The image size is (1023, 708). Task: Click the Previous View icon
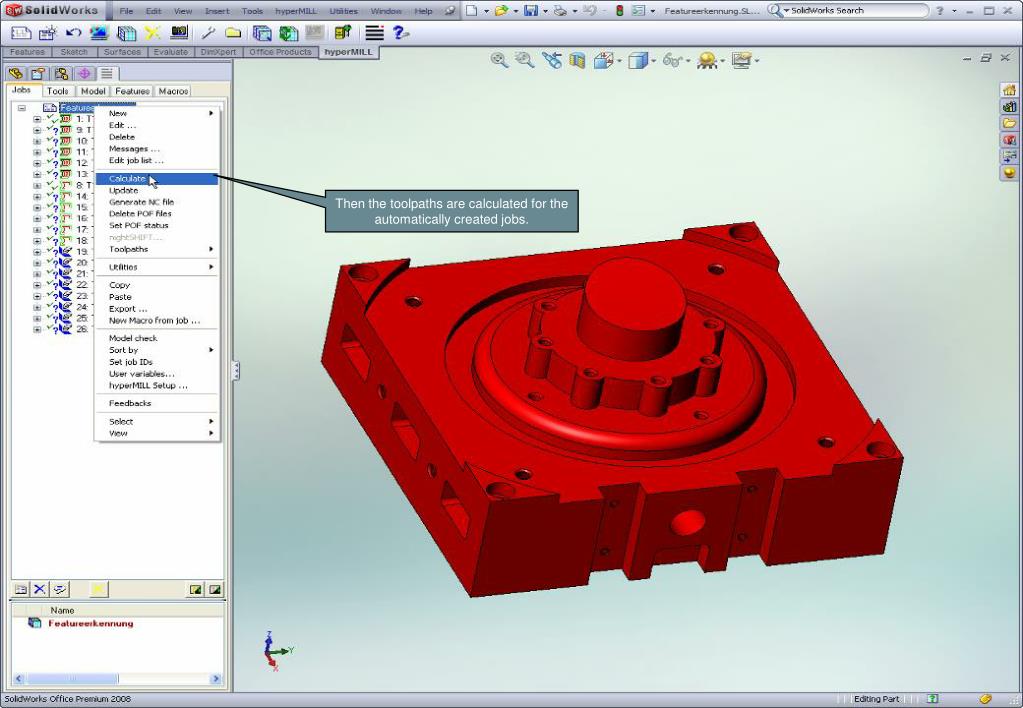[x=551, y=61]
